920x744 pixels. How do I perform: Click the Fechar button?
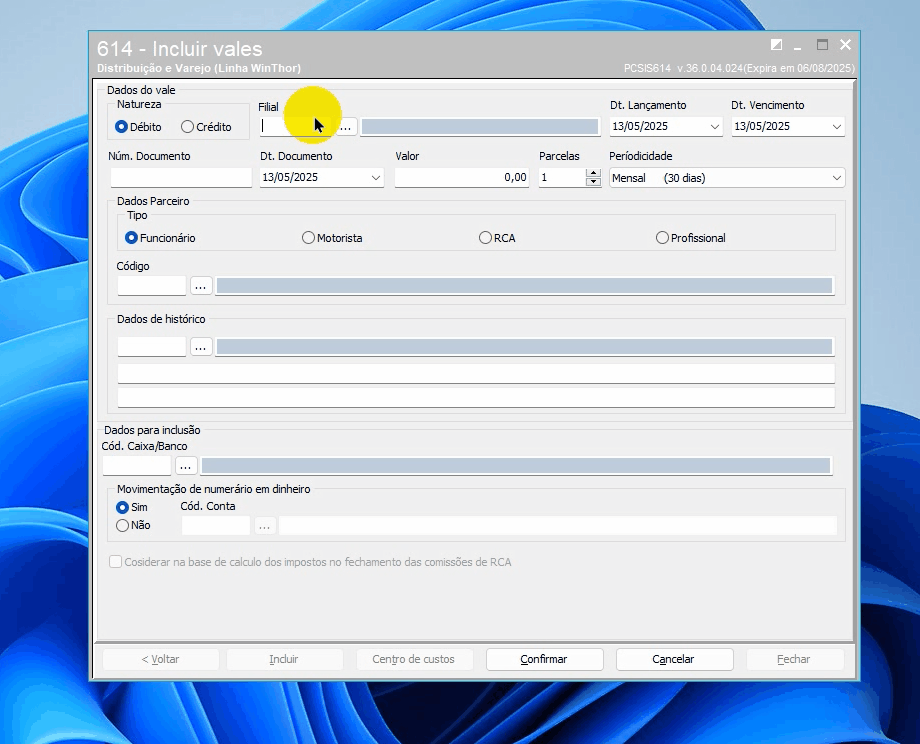tap(794, 659)
